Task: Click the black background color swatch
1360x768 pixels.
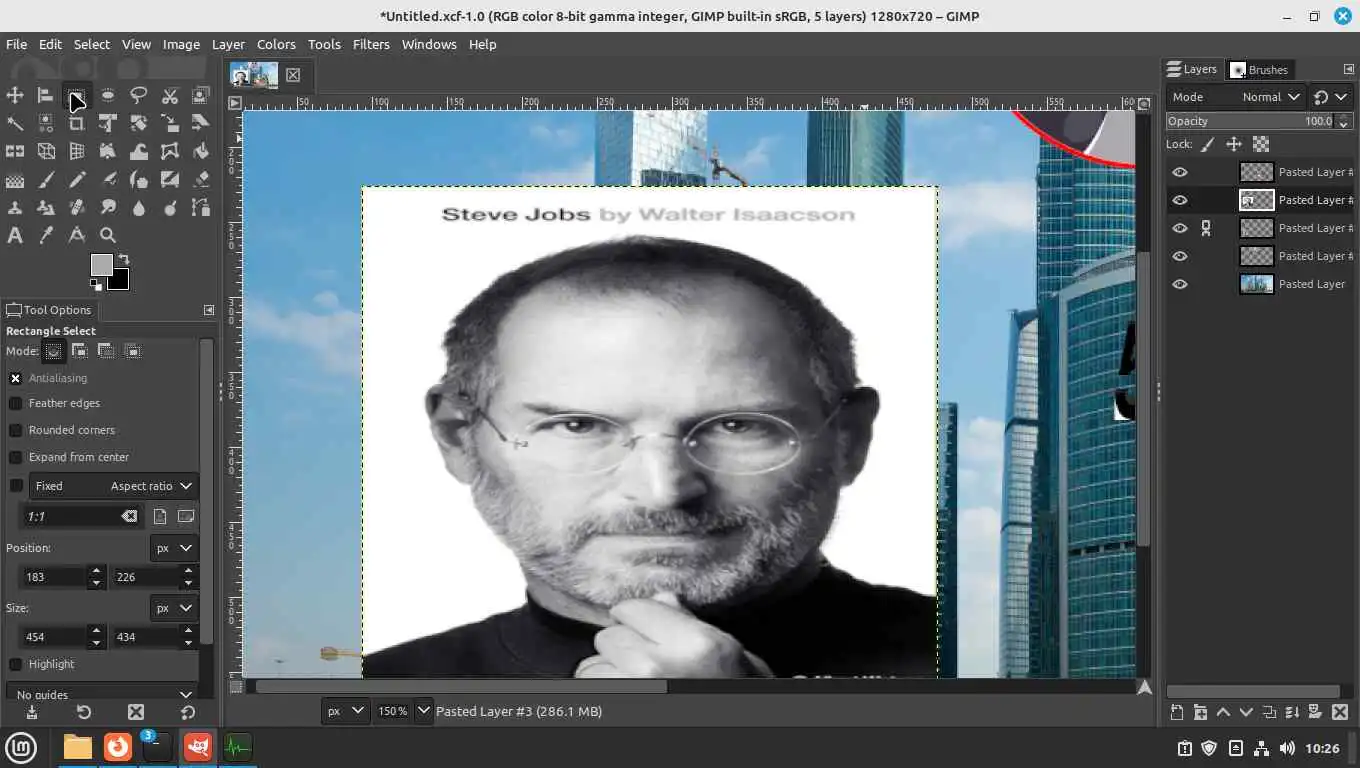Action: [x=121, y=281]
